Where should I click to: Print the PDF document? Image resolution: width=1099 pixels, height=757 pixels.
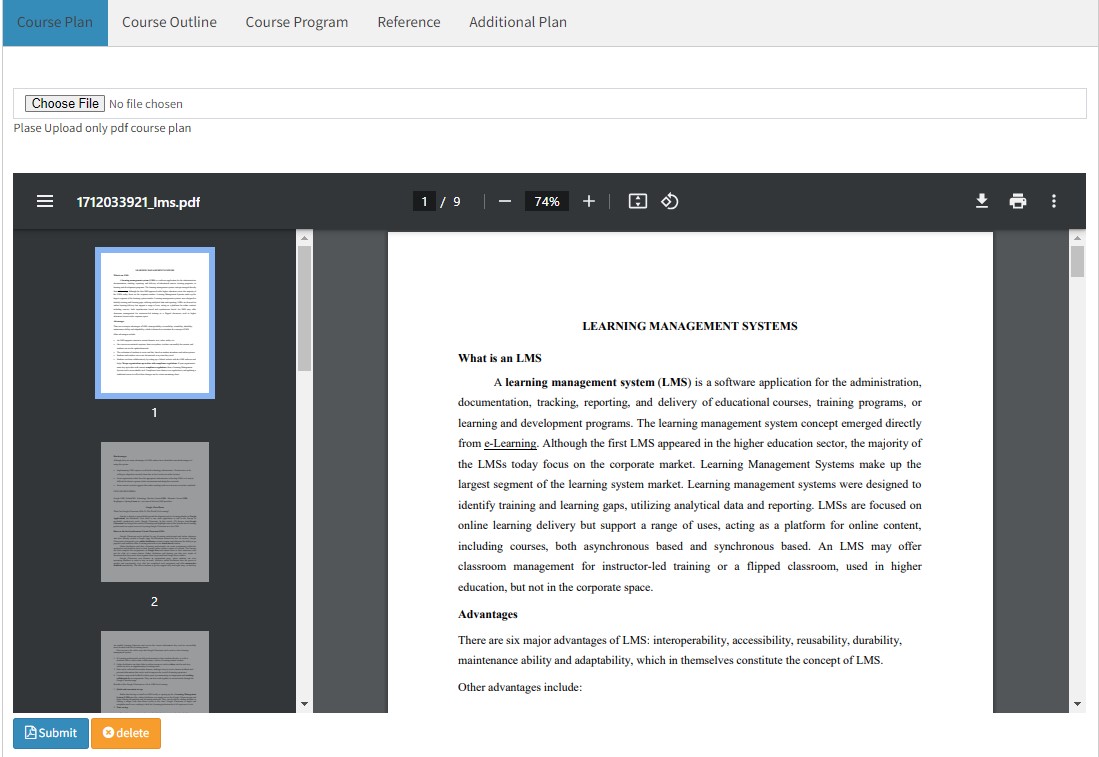[x=1018, y=201]
